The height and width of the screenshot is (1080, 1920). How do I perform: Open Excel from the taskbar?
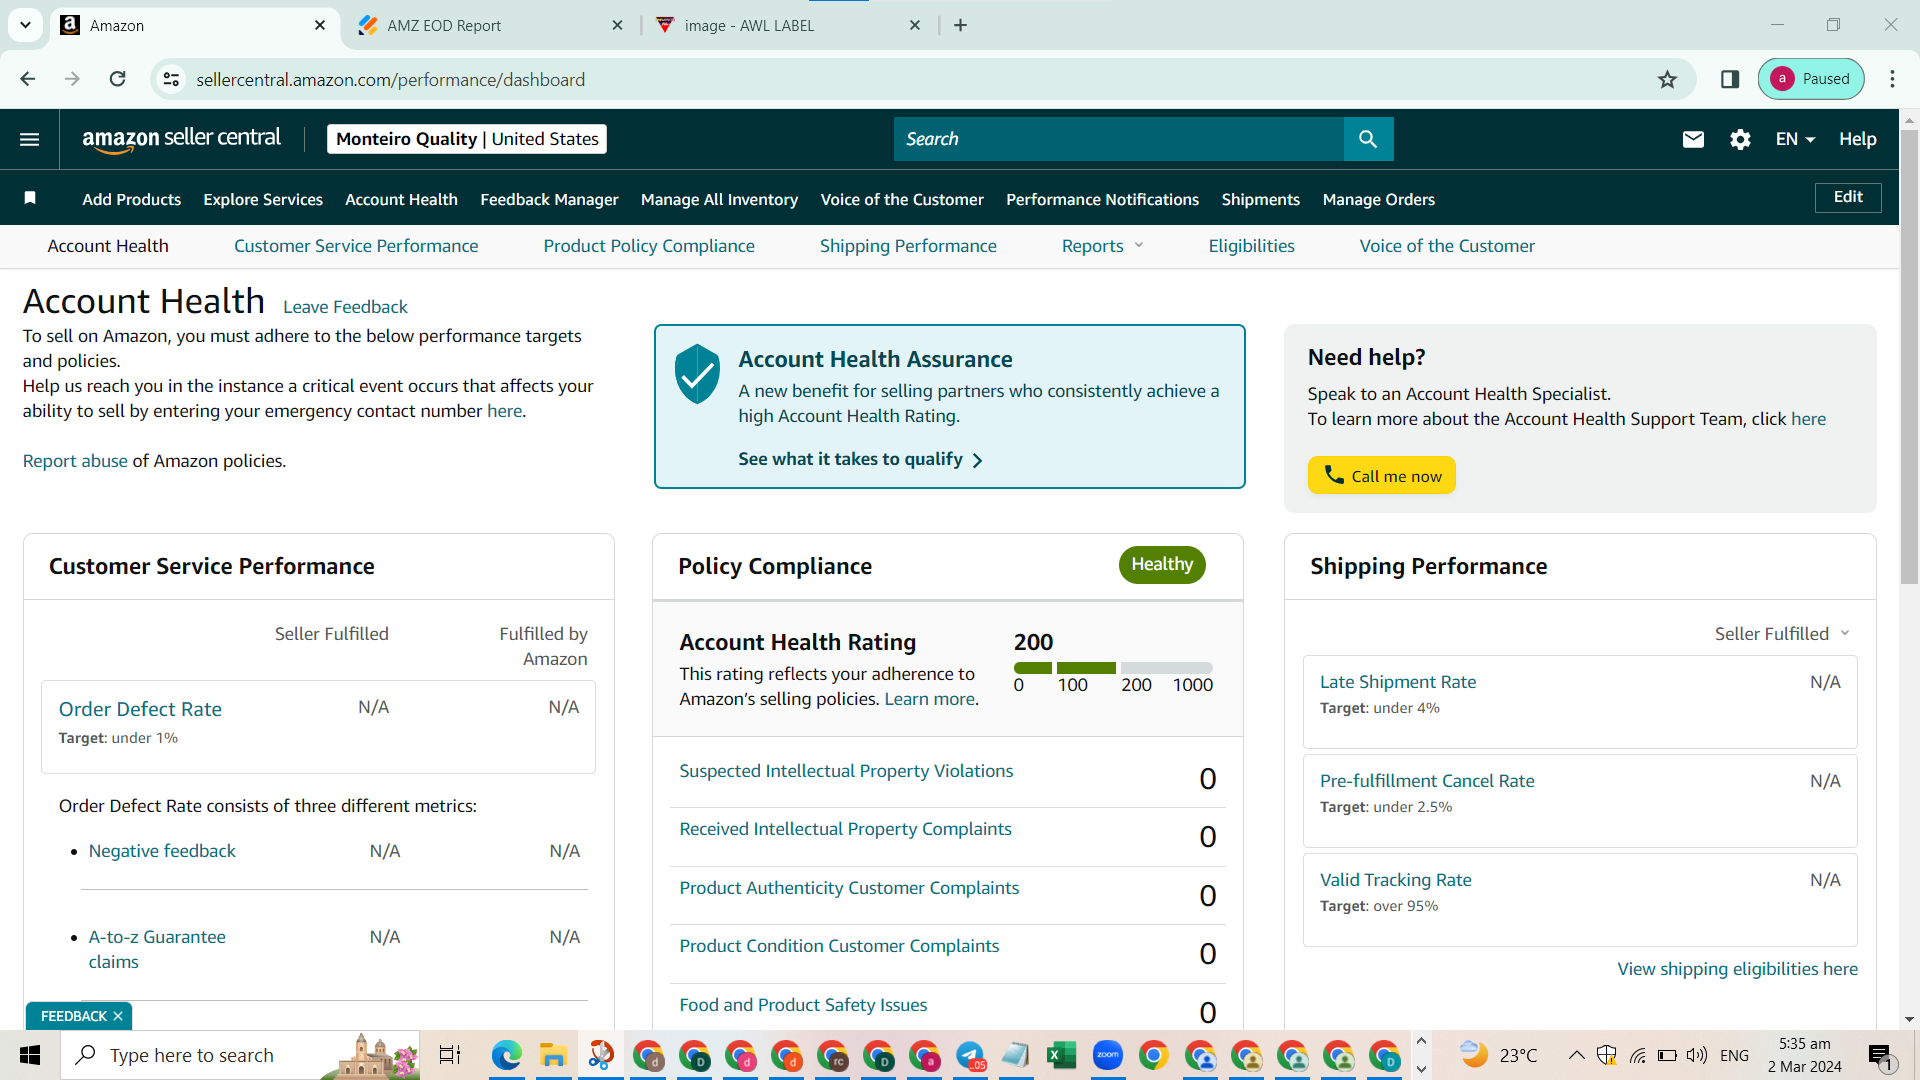point(1061,1055)
